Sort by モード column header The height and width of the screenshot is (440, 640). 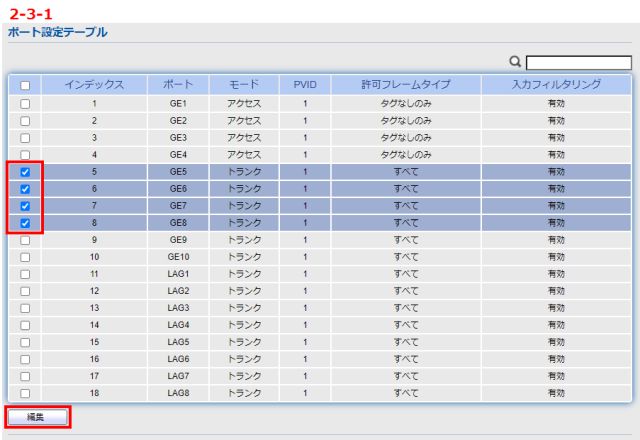244,85
